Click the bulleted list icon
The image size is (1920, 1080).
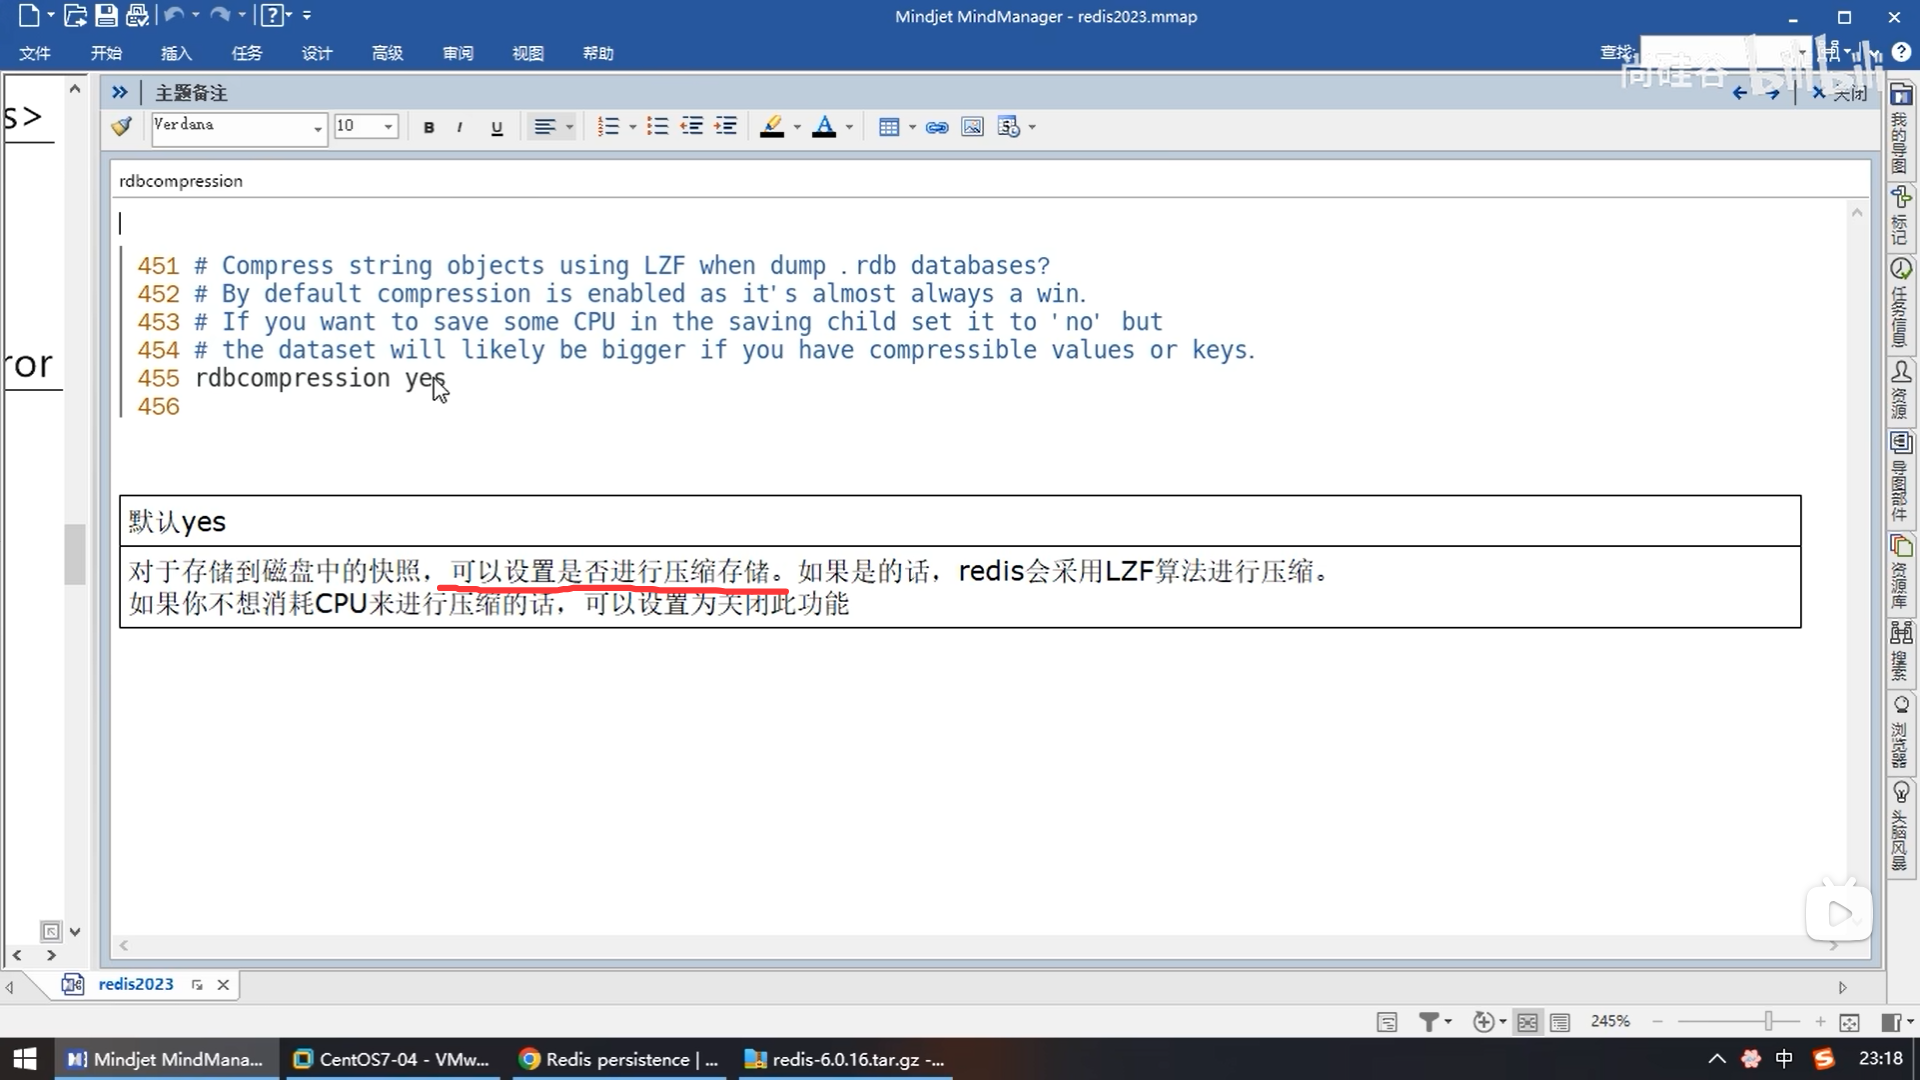[x=657, y=127]
